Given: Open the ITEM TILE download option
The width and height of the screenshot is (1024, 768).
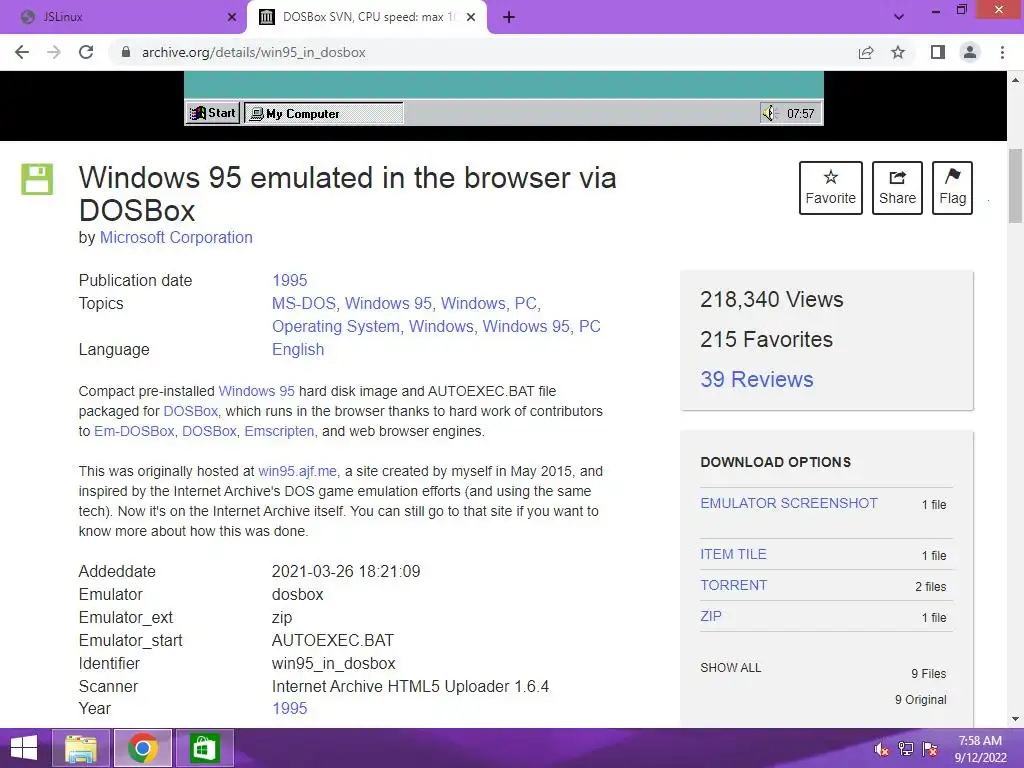Looking at the screenshot, I should pos(733,554).
